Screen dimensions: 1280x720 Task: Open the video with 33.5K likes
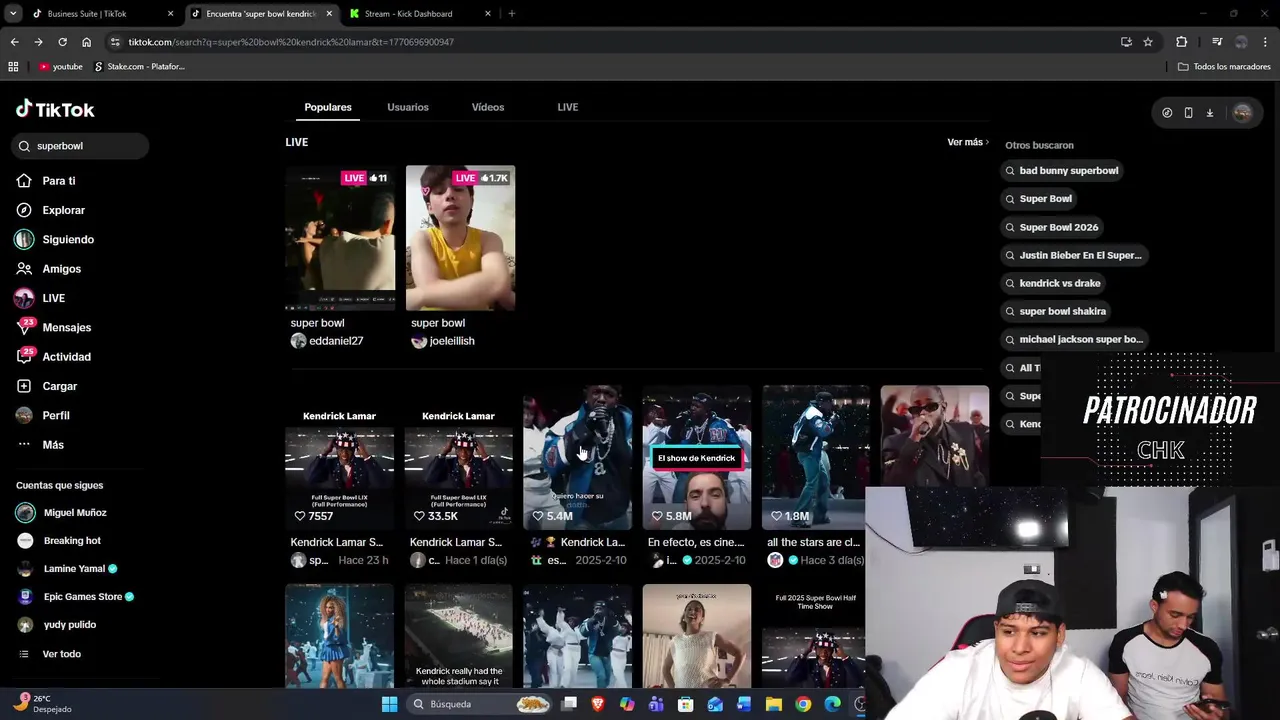click(458, 457)
